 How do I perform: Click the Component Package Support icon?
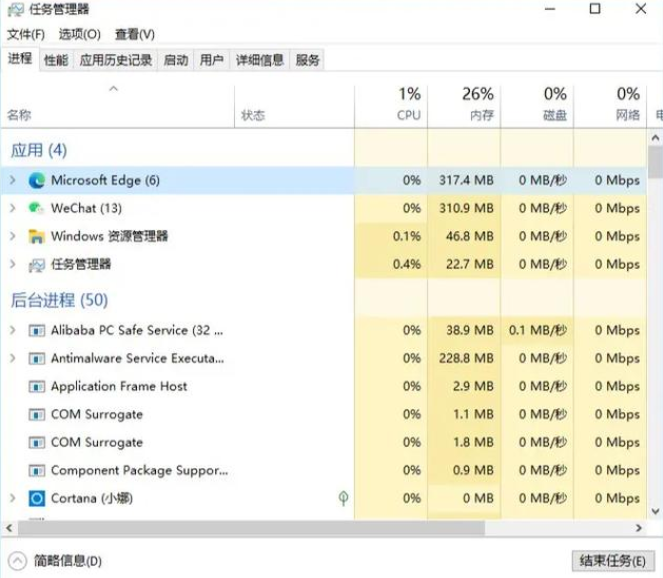[36, 471]
